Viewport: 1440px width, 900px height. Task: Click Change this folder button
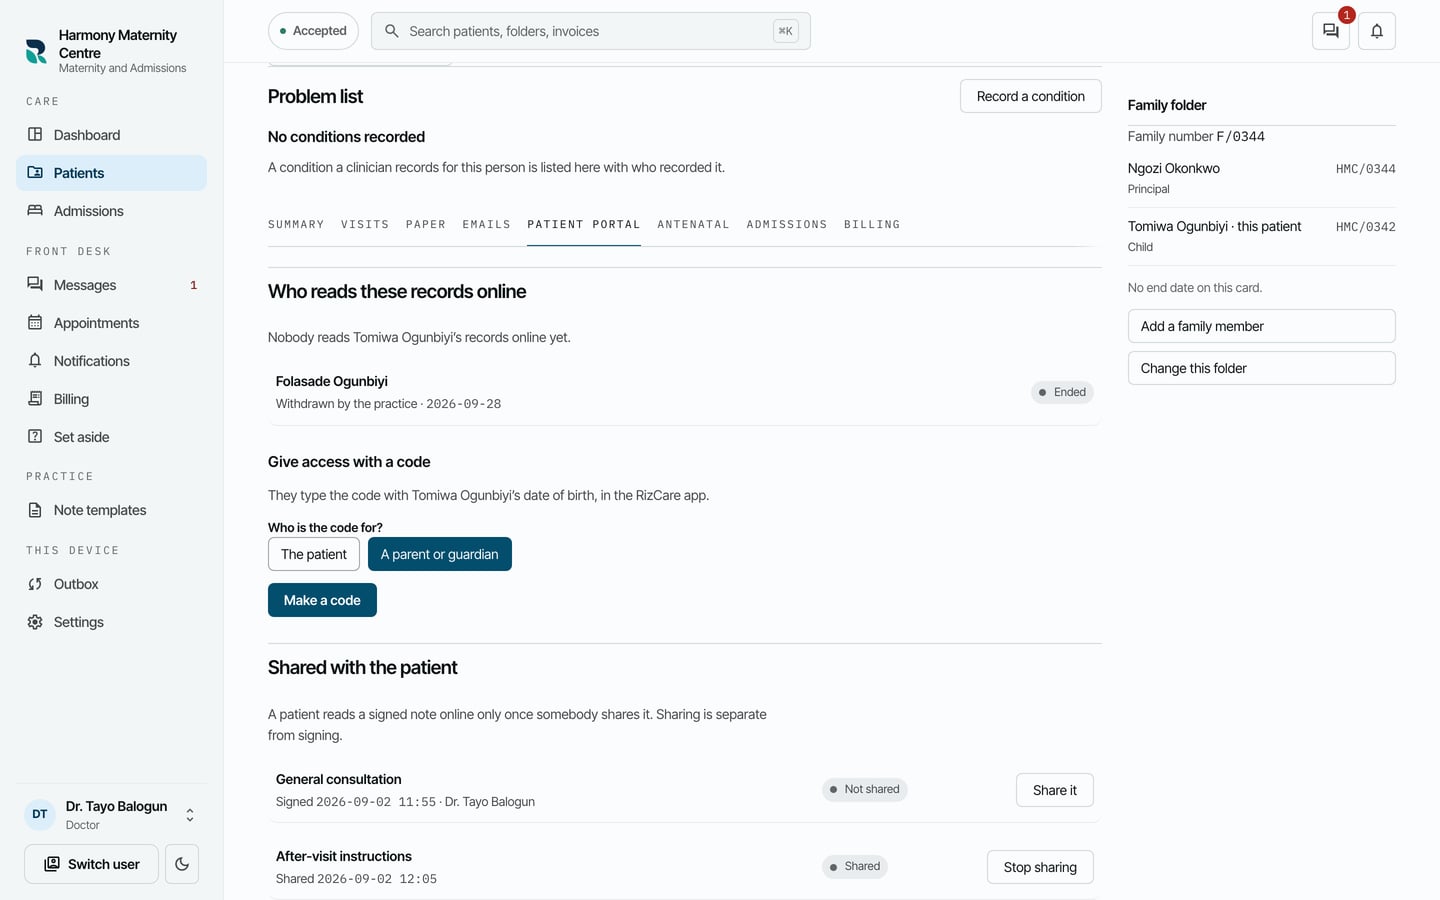point(1262,368)
